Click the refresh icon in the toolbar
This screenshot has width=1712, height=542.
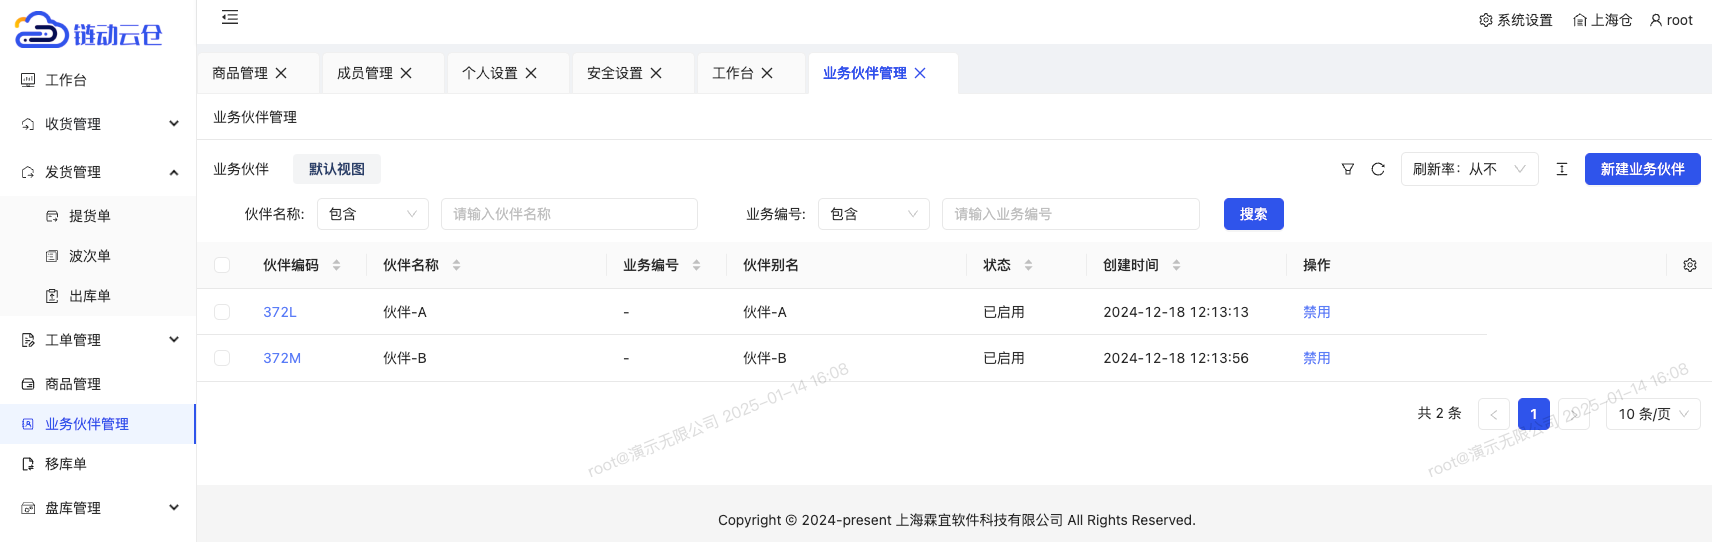pyautogui.click(x=1378, y=169)
